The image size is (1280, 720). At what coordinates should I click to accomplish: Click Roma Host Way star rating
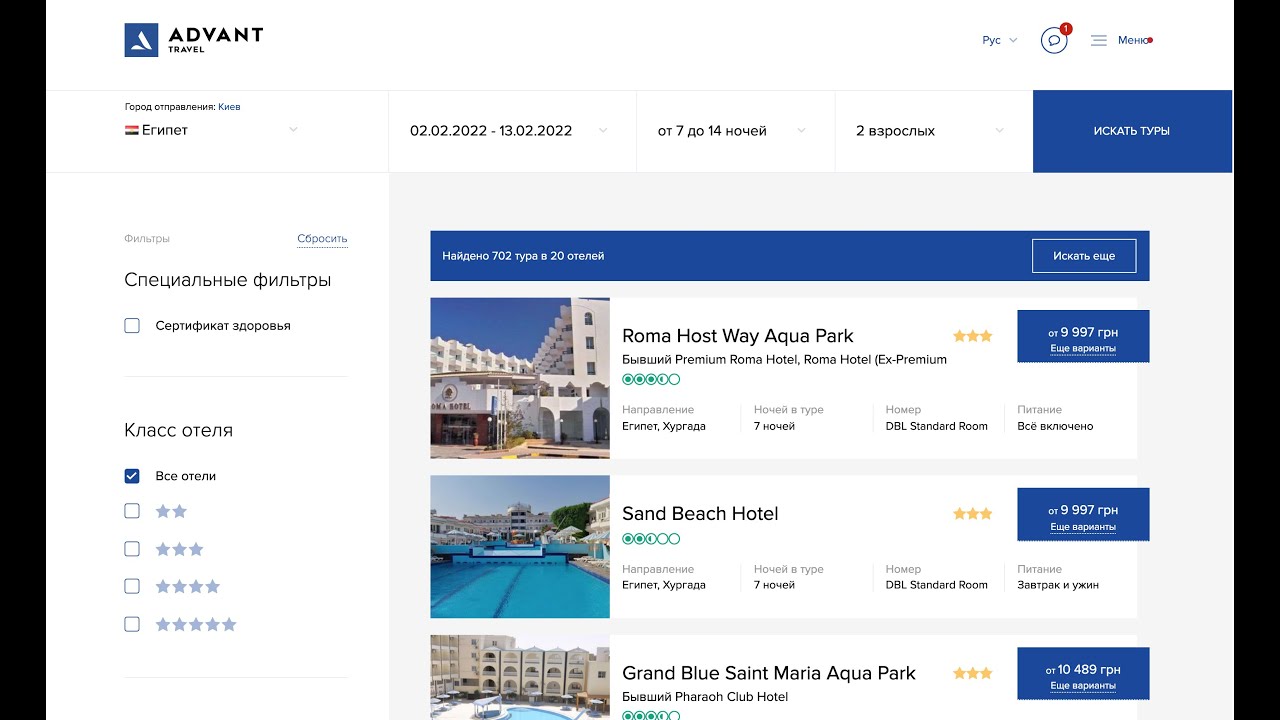click(x=972, y=336)
